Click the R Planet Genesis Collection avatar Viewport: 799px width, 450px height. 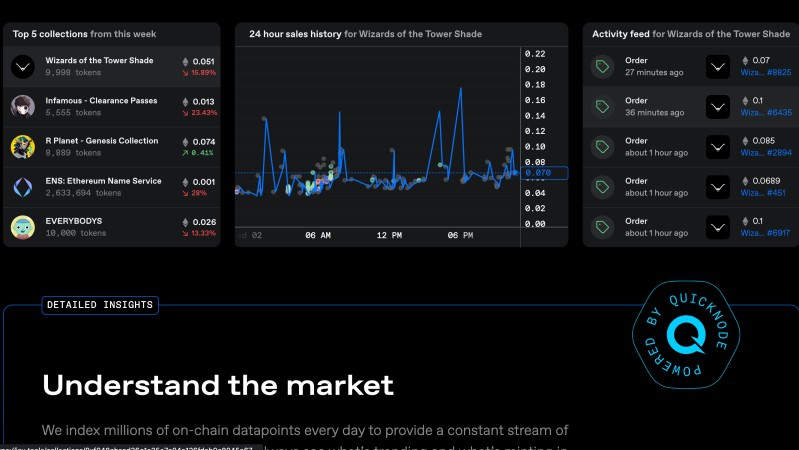[x=22, y=147]
